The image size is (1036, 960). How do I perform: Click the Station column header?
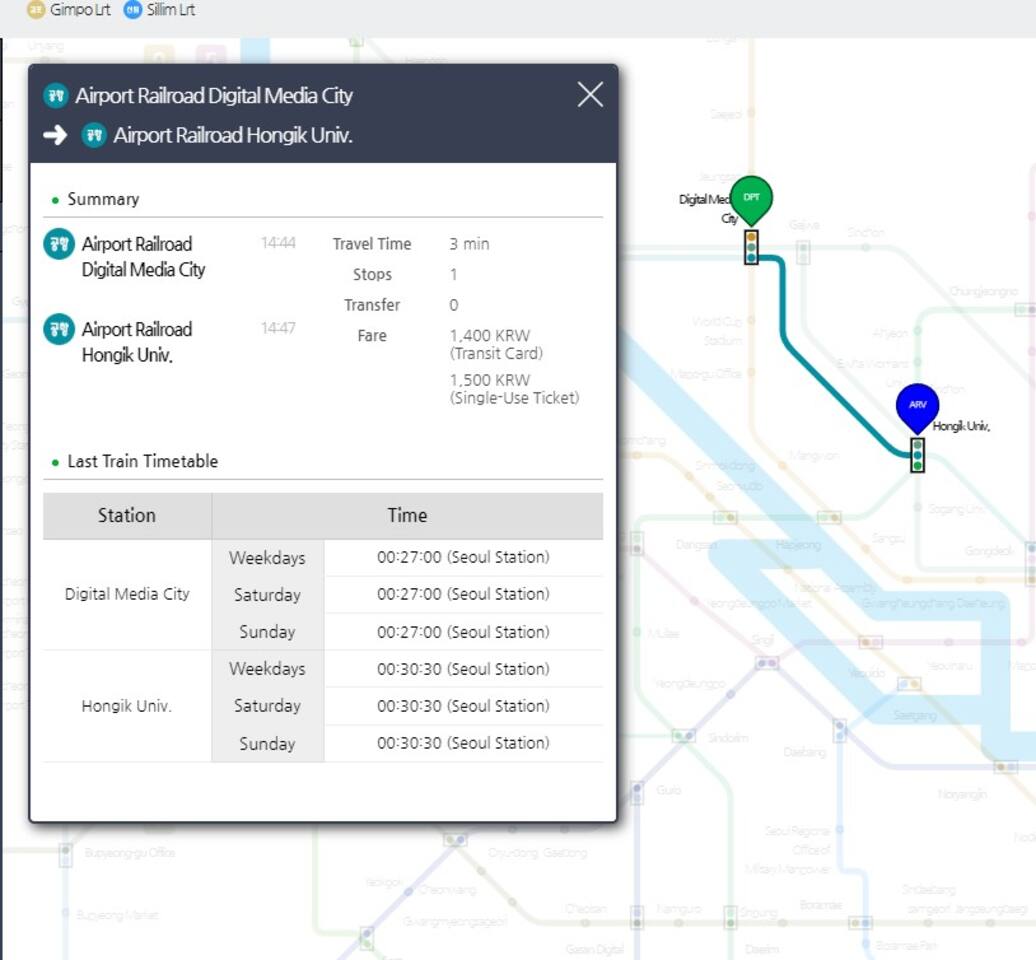127,516
